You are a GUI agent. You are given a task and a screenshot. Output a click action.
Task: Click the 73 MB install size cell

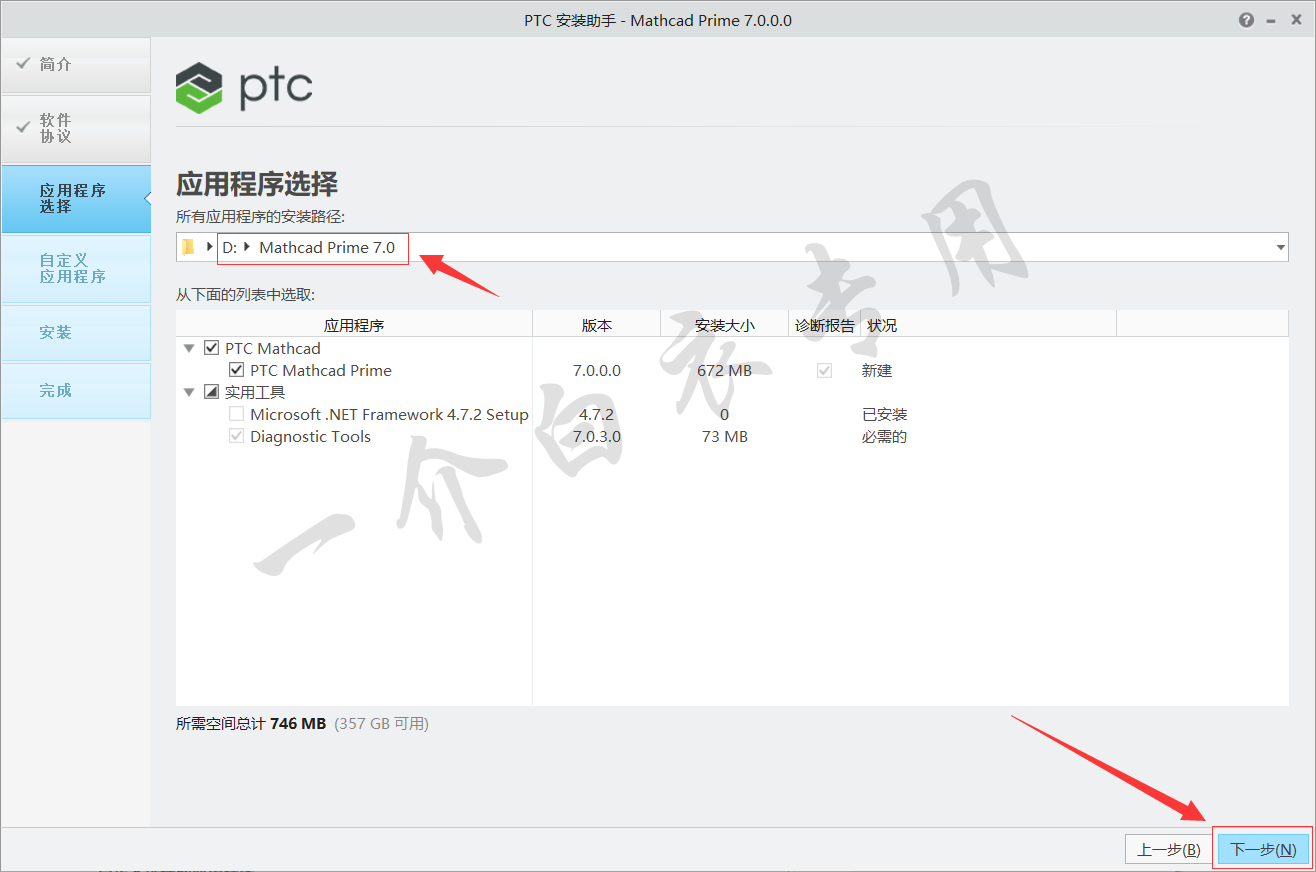724,436
